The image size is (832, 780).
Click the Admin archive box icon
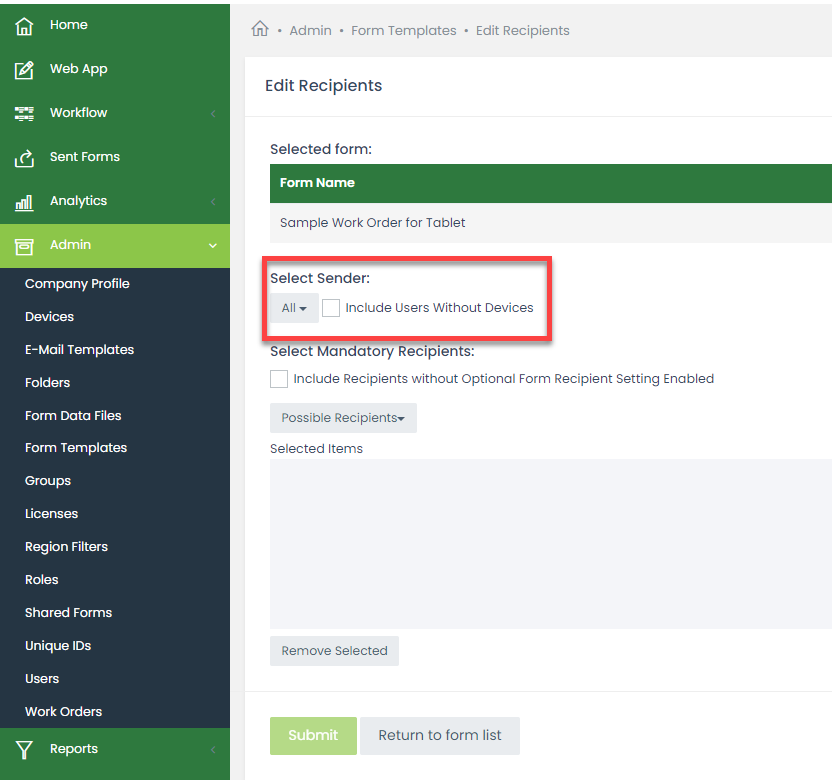pos(24,246)
